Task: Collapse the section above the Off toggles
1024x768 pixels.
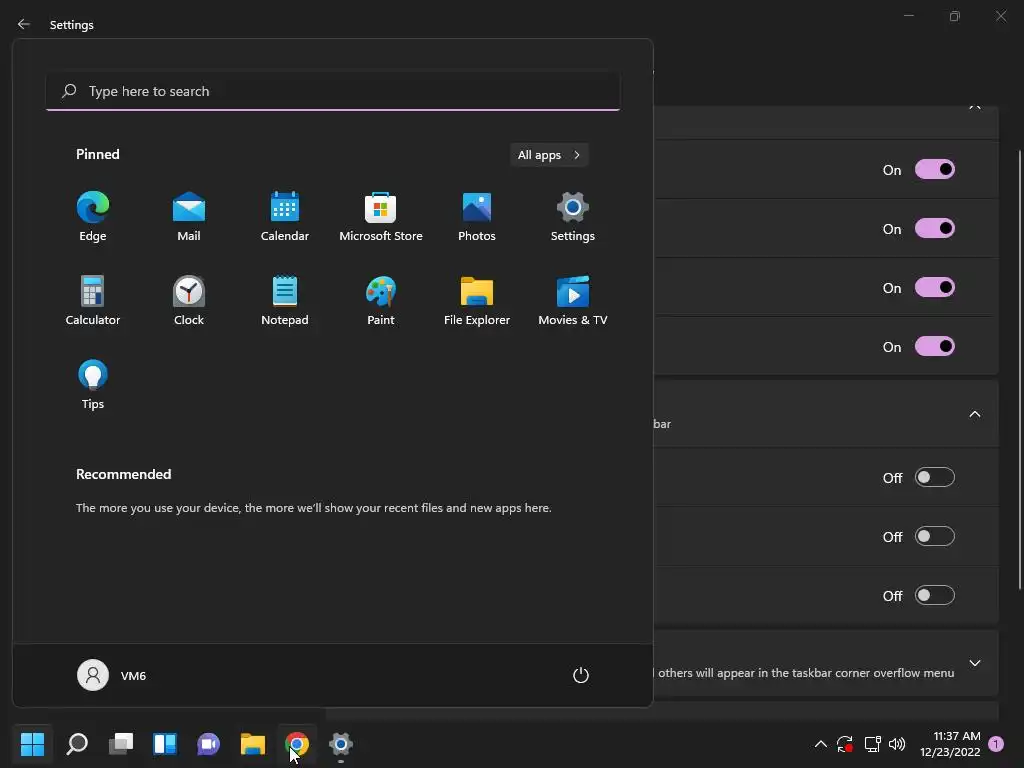Action: tap(974, 414)
